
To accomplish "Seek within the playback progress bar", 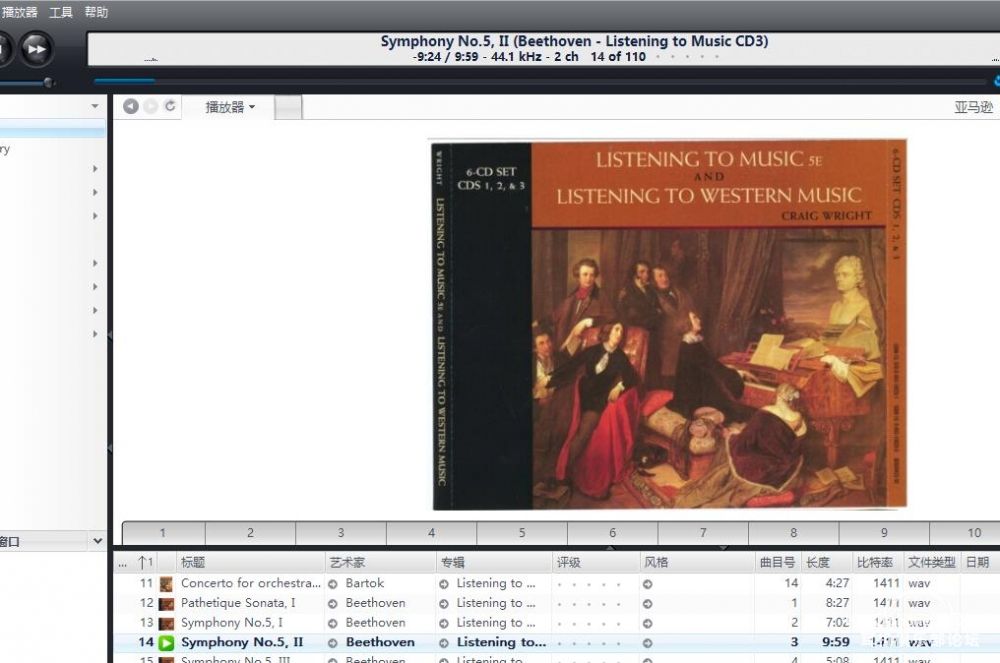I will coord(540,82).
